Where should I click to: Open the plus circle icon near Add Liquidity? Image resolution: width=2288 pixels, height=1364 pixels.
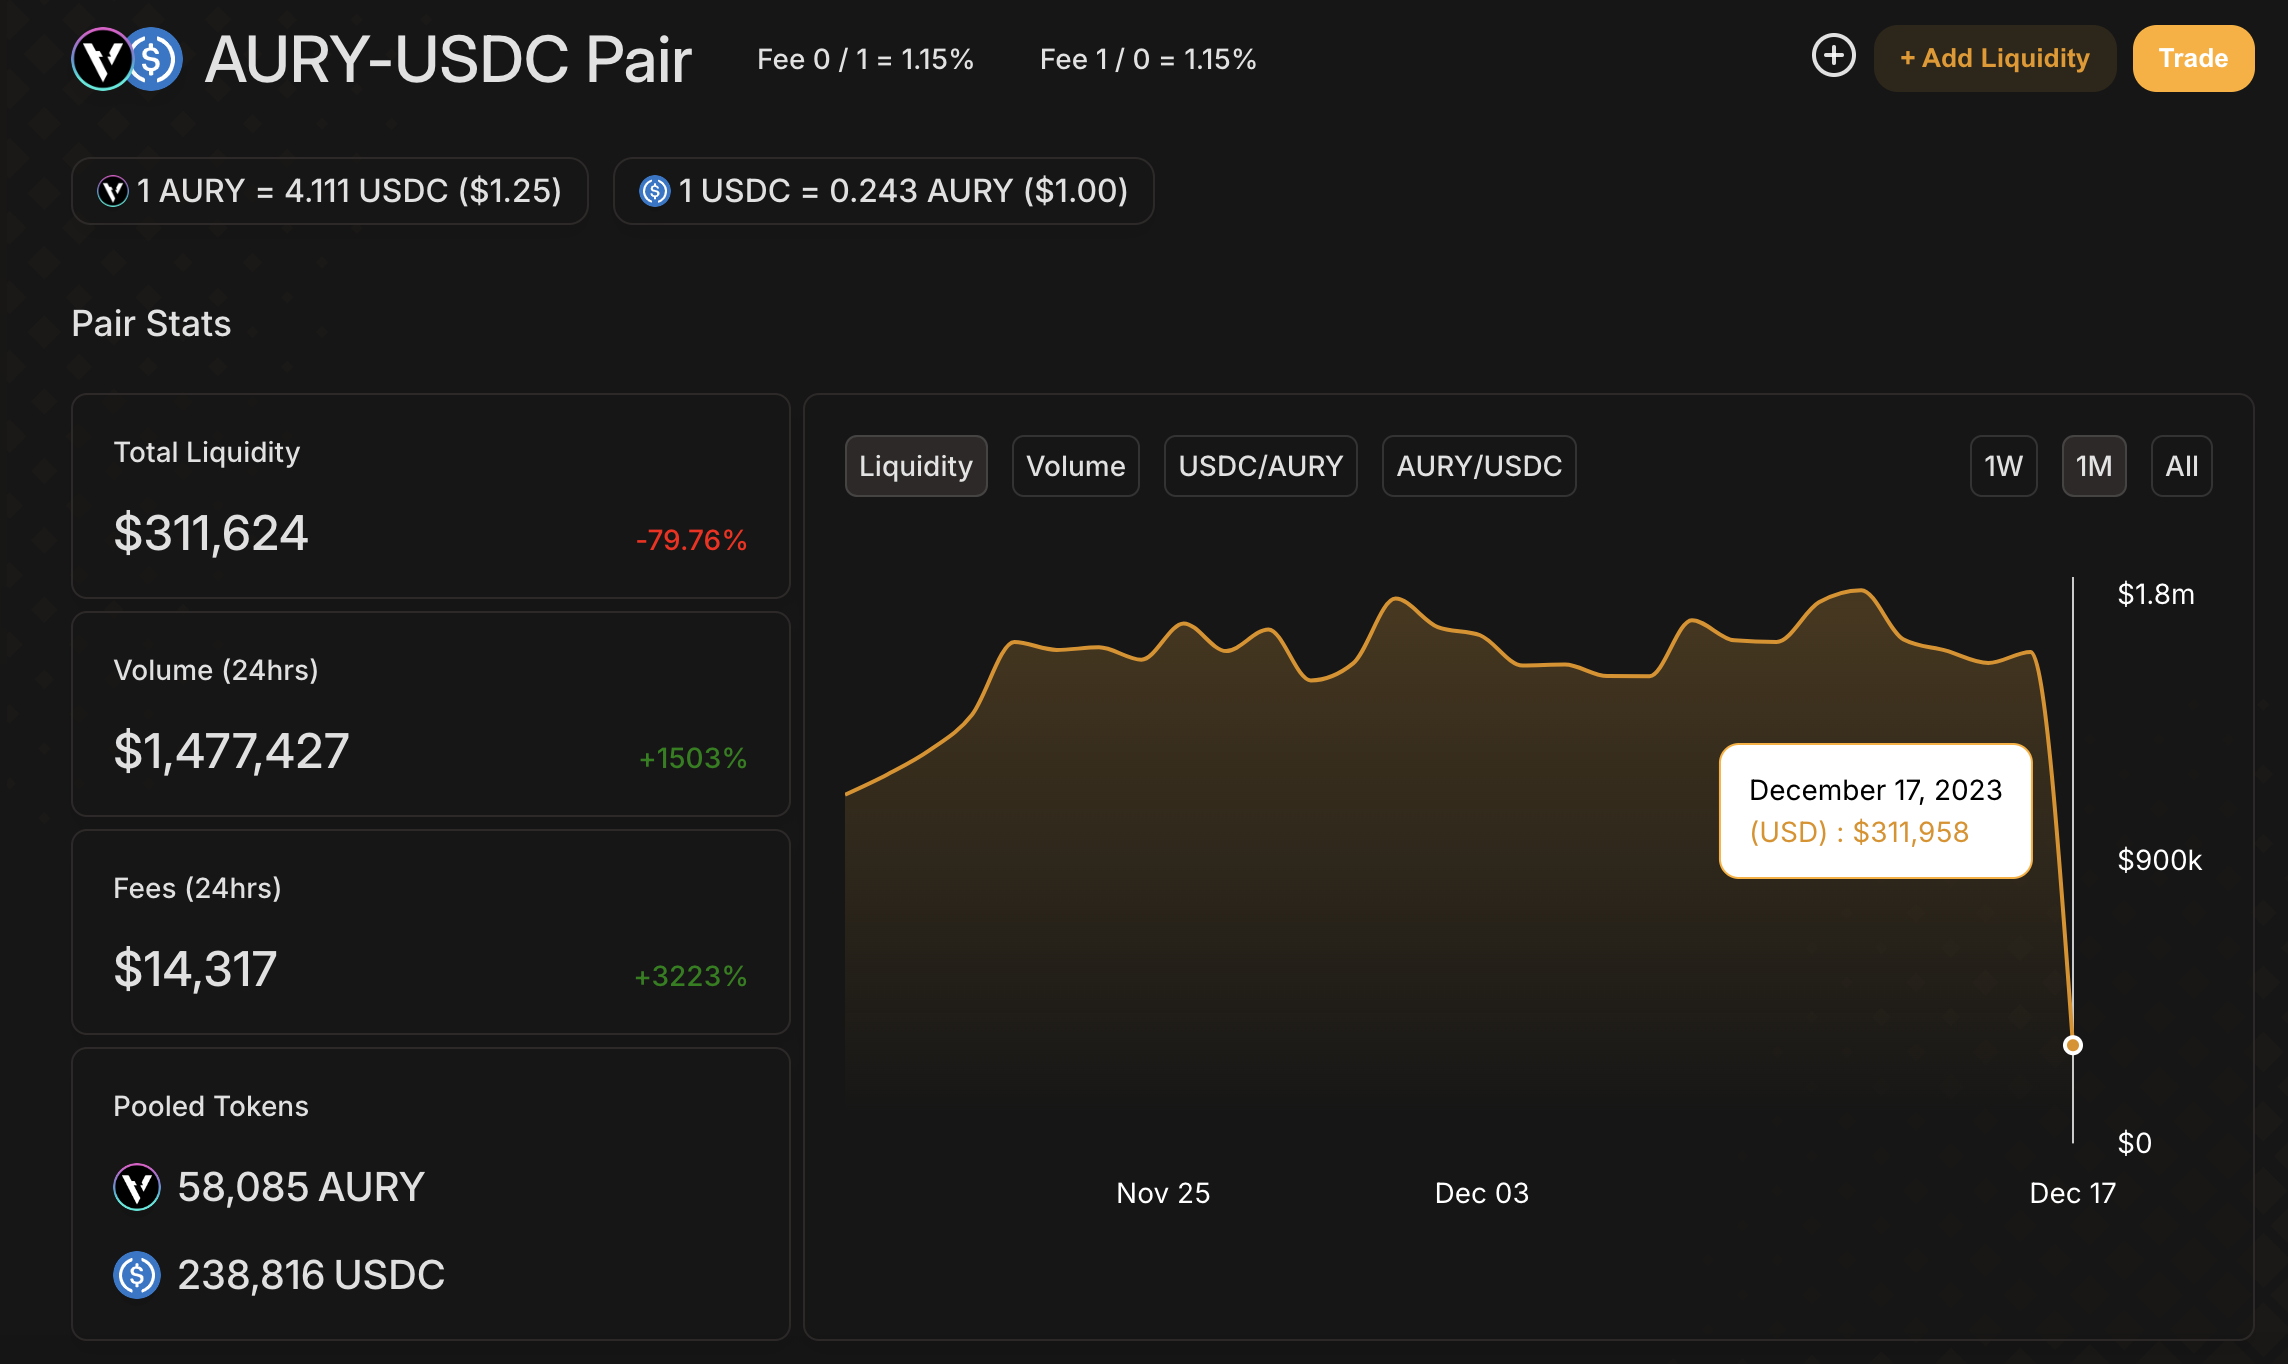click(x=1834, y=57)
